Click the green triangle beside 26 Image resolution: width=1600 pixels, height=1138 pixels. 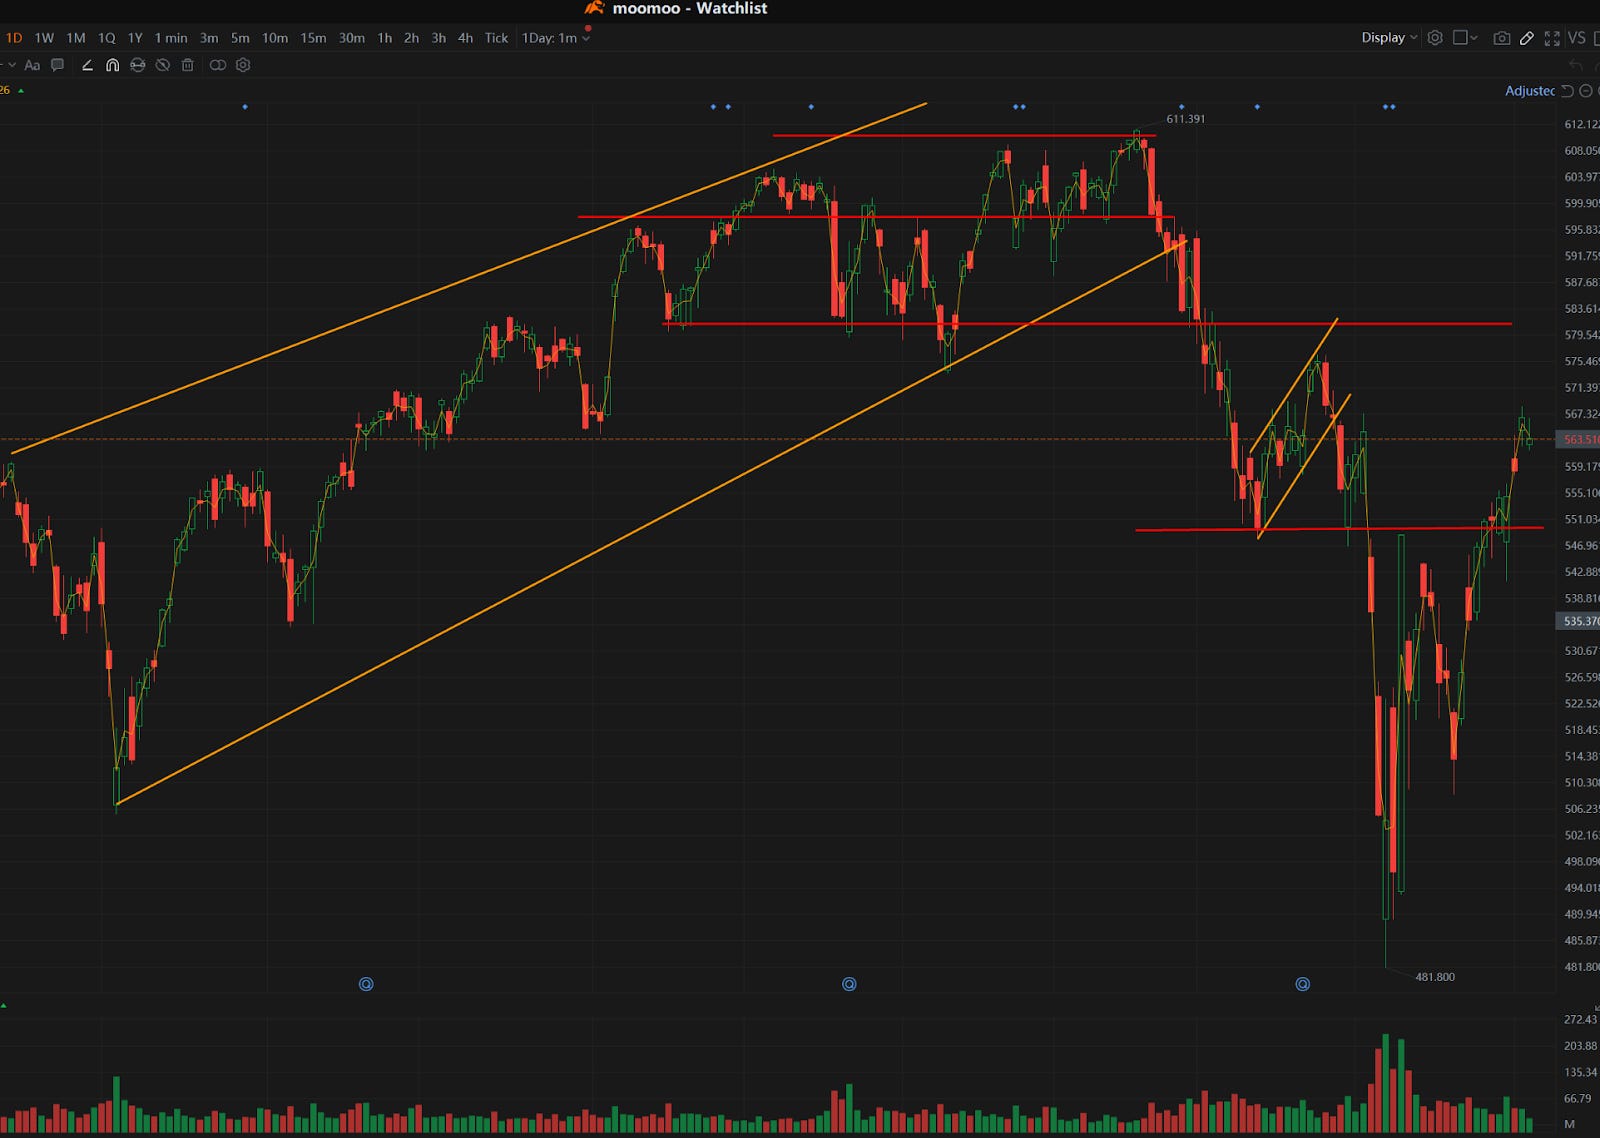click(x=21, y=91)
